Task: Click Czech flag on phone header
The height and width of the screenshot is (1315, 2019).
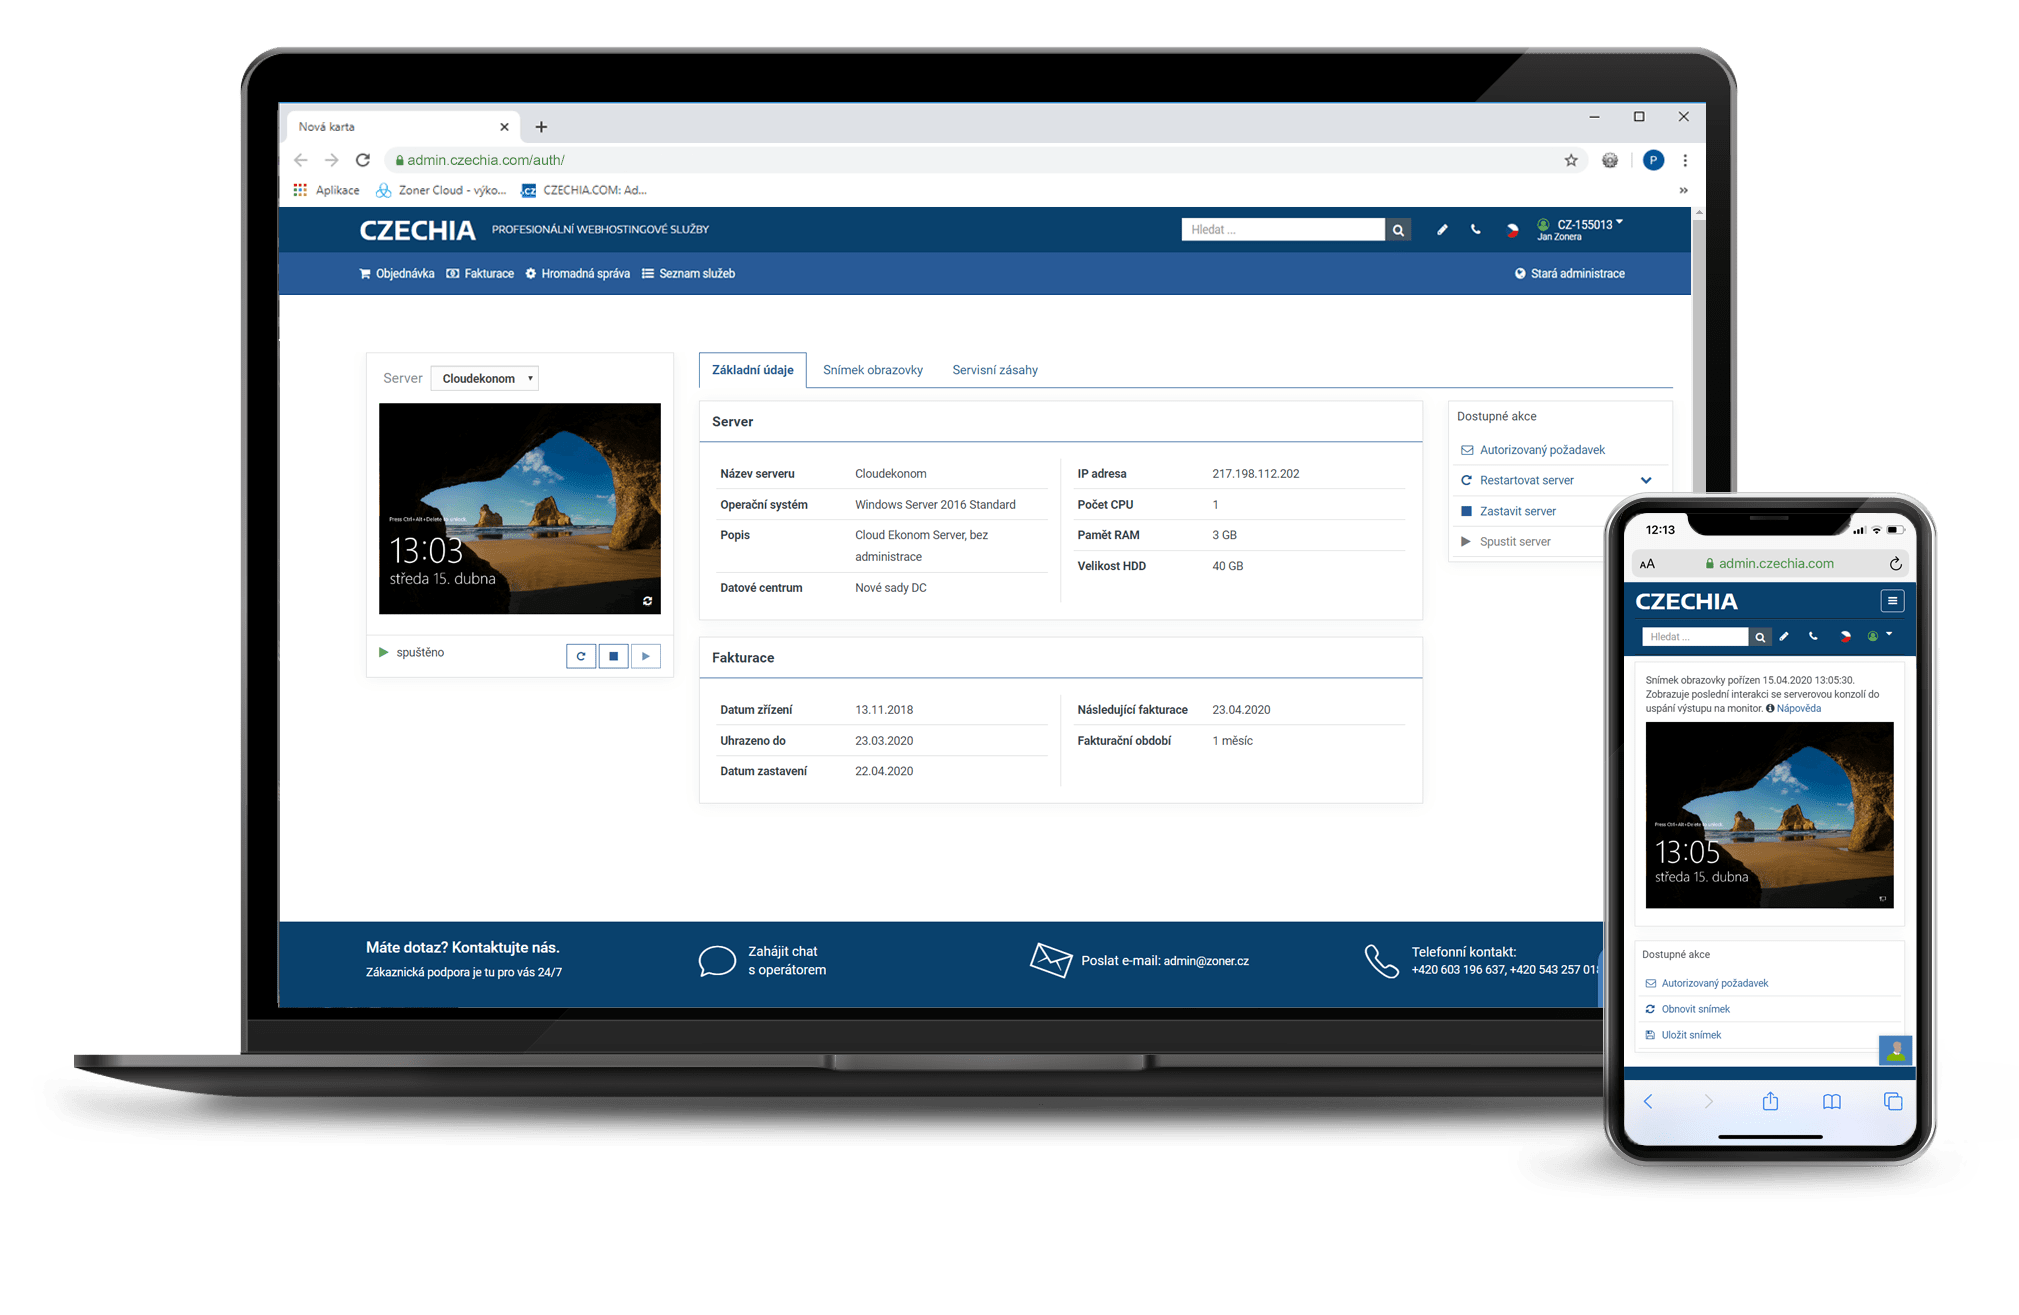Action: [x=1845, y=636]
